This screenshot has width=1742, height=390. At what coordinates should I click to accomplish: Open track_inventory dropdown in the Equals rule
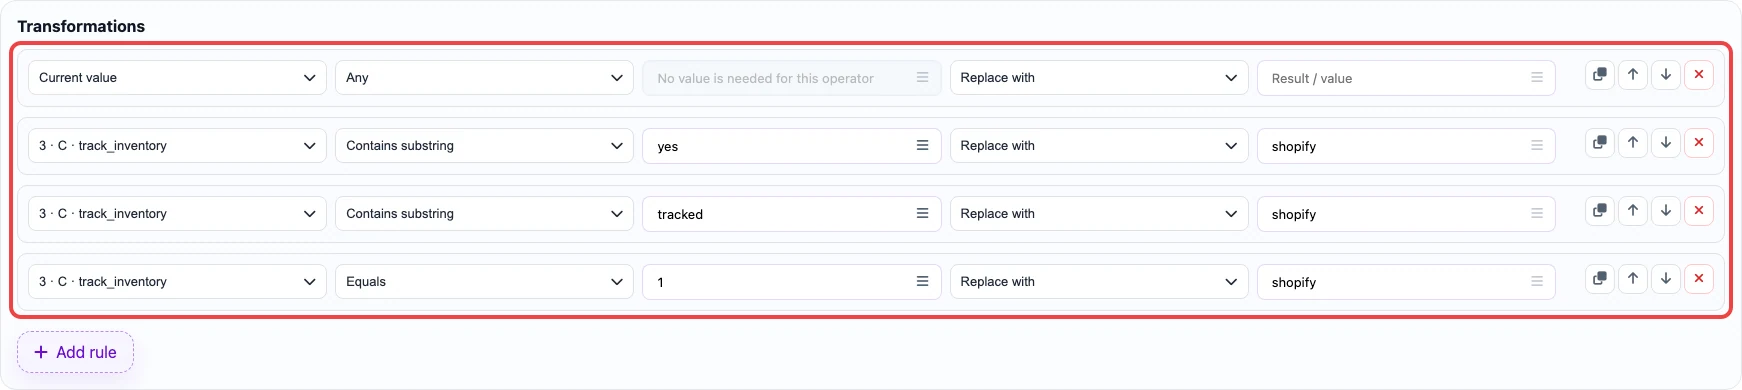pyautogui.click(x=177, y=282)
